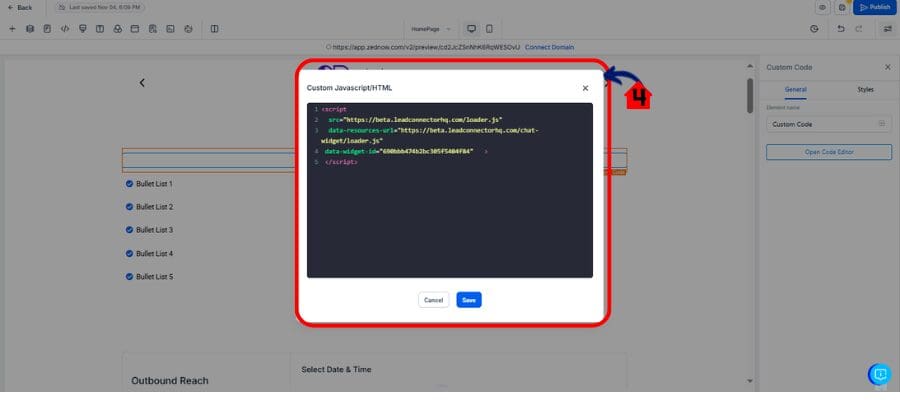The height and width of the screenshot is (400, 900).
Task: Select the General tab
Action: (795, 90)
